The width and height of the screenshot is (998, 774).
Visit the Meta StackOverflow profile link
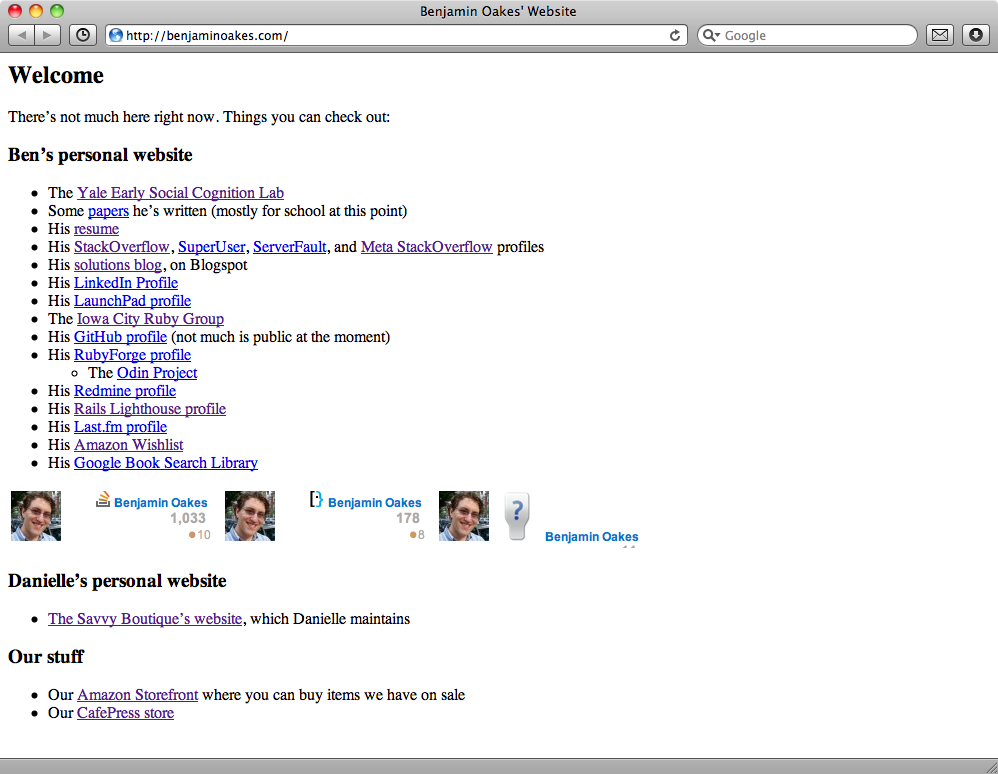(426, 247)
